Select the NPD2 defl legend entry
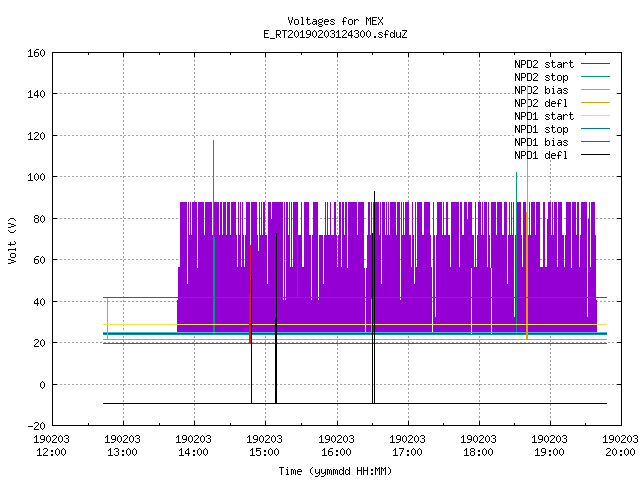 [x=562, y=103]
